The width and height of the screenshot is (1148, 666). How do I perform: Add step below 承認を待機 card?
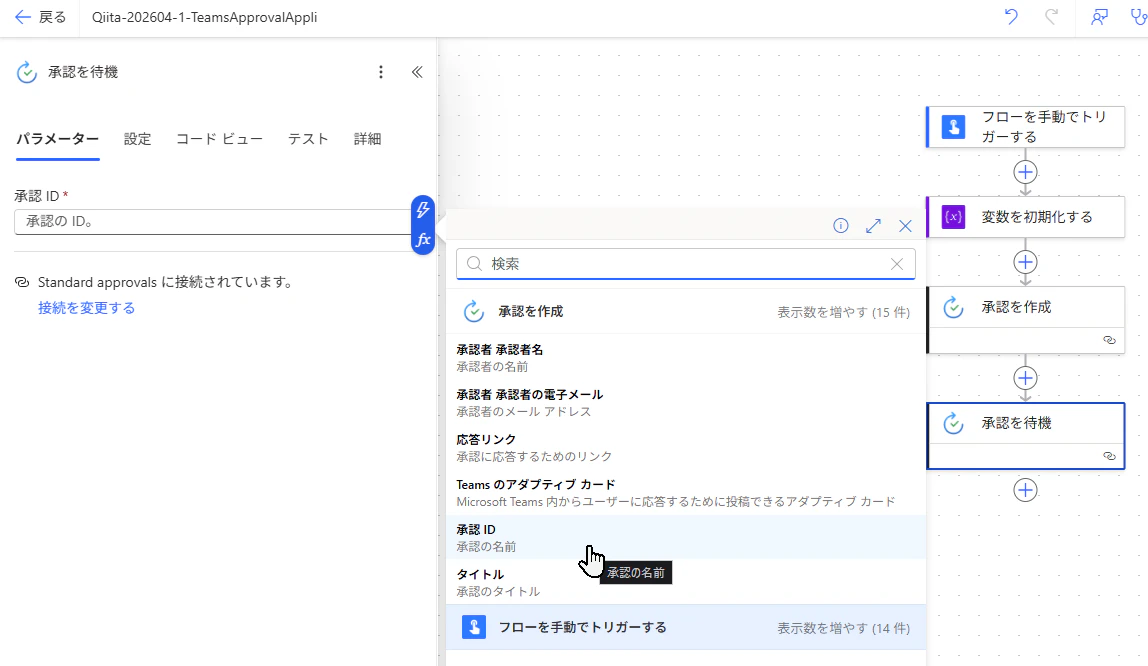click(1026, 490)
